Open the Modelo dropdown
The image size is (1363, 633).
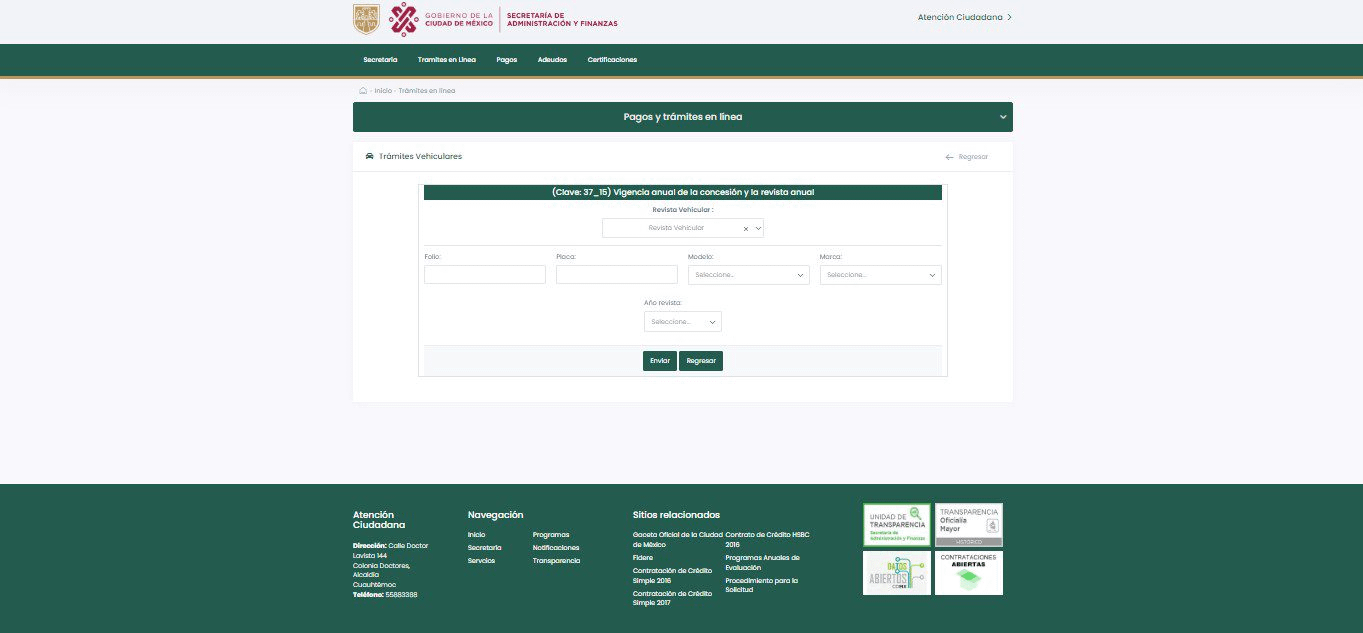pos(749,274)
